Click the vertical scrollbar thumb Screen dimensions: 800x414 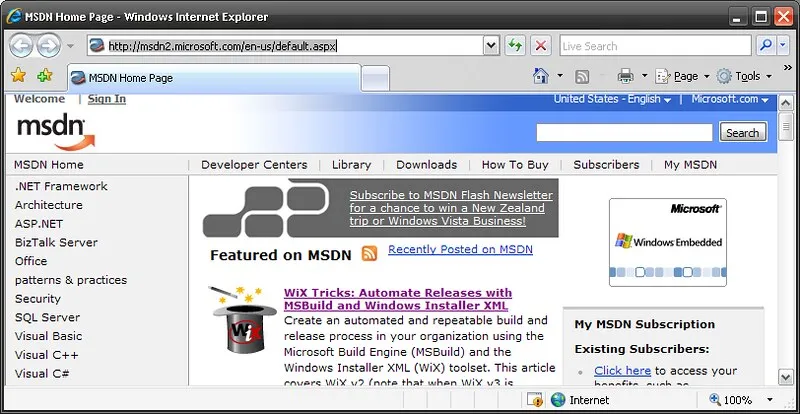[x=786, y=127]
